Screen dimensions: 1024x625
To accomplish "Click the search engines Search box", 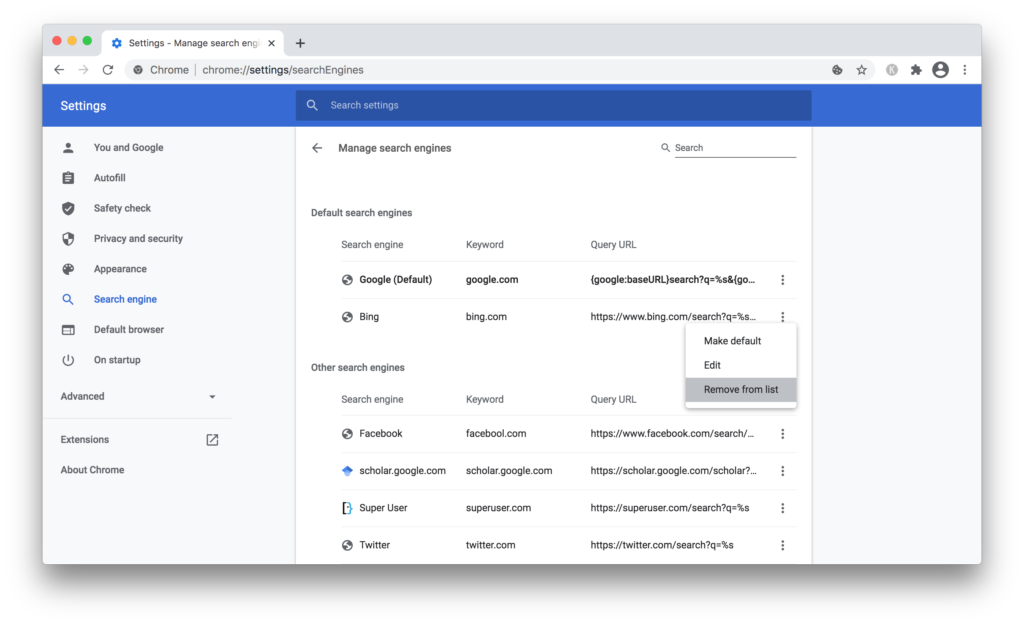I will [x=733, y=148].
